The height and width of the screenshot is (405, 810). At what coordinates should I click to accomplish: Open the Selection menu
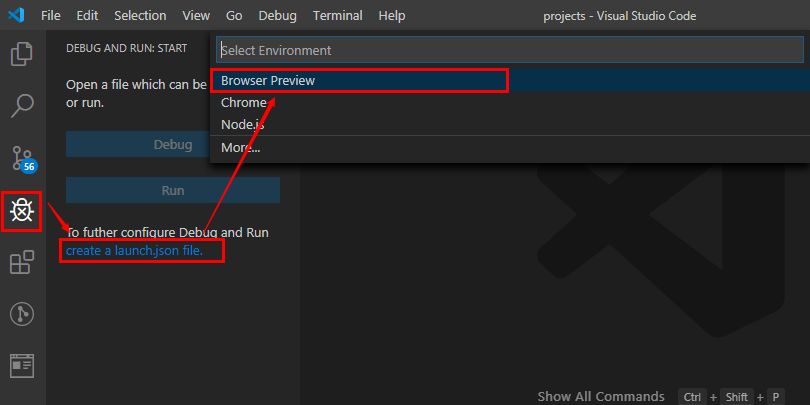click(141, 16)
